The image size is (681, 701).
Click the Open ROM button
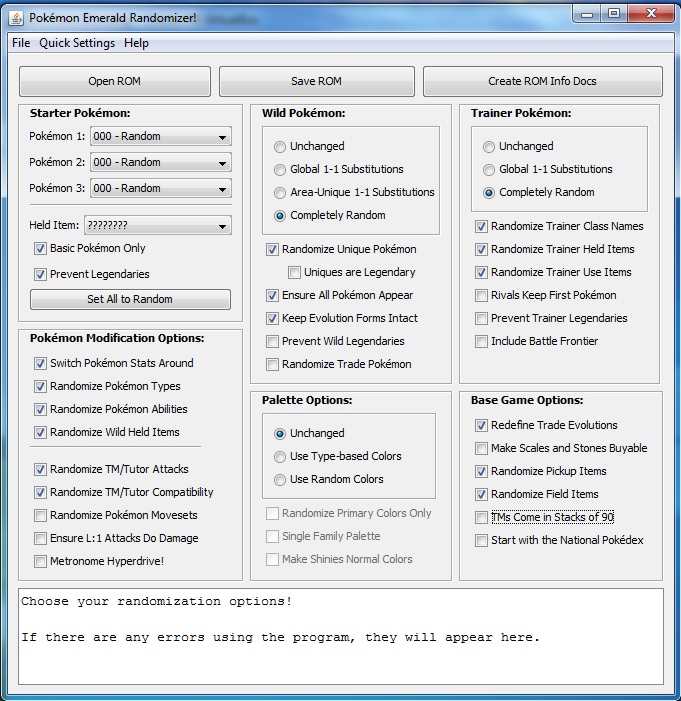point(115,81)
